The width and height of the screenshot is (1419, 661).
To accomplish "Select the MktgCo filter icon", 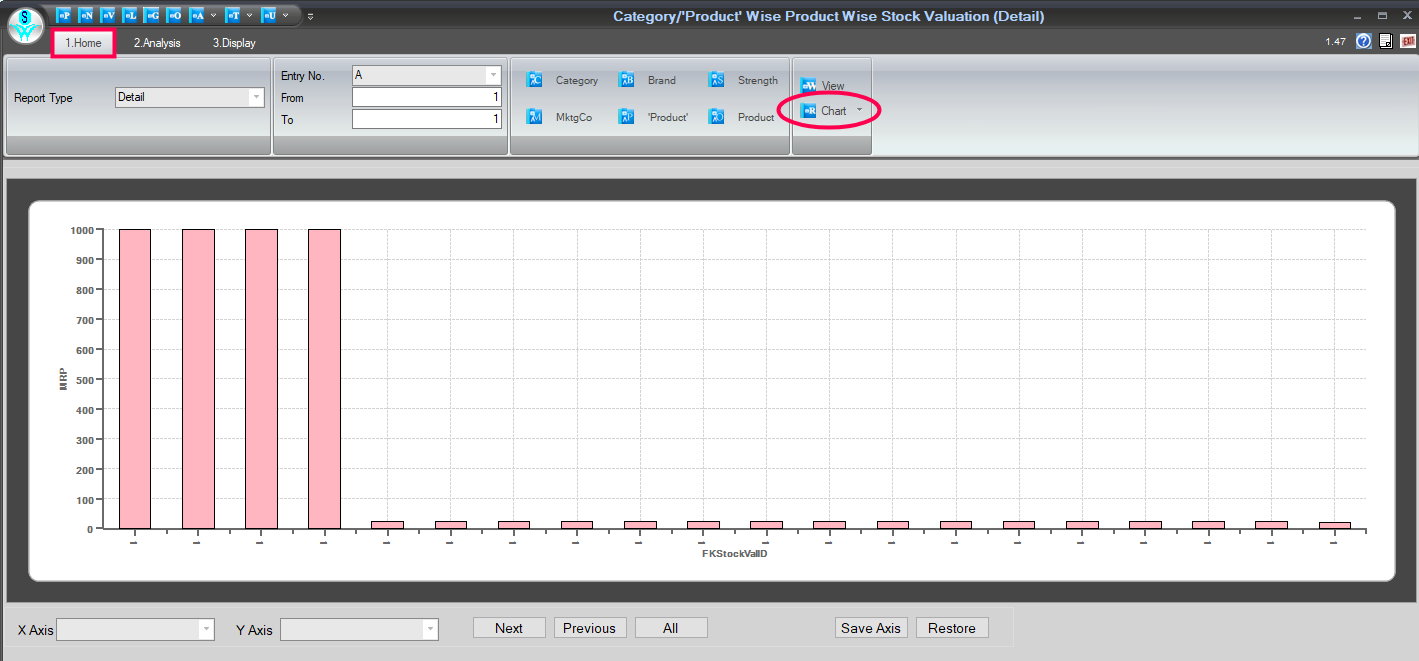I will 535,117.
